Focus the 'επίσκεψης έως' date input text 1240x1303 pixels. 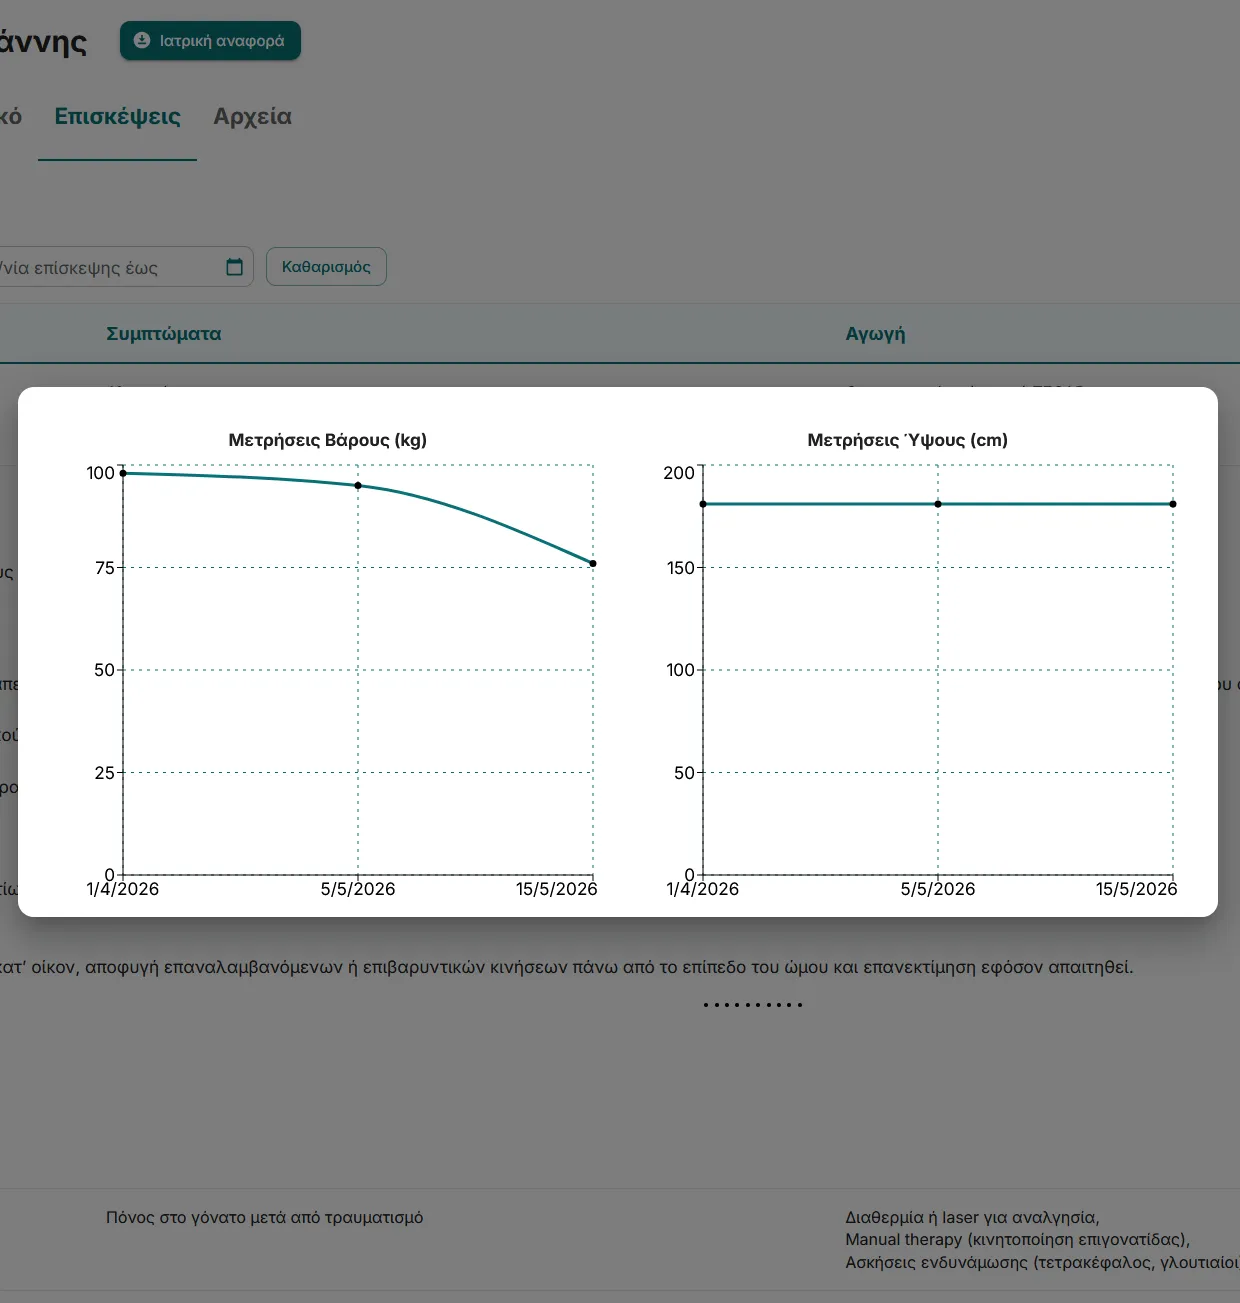[x=80, y=268]
